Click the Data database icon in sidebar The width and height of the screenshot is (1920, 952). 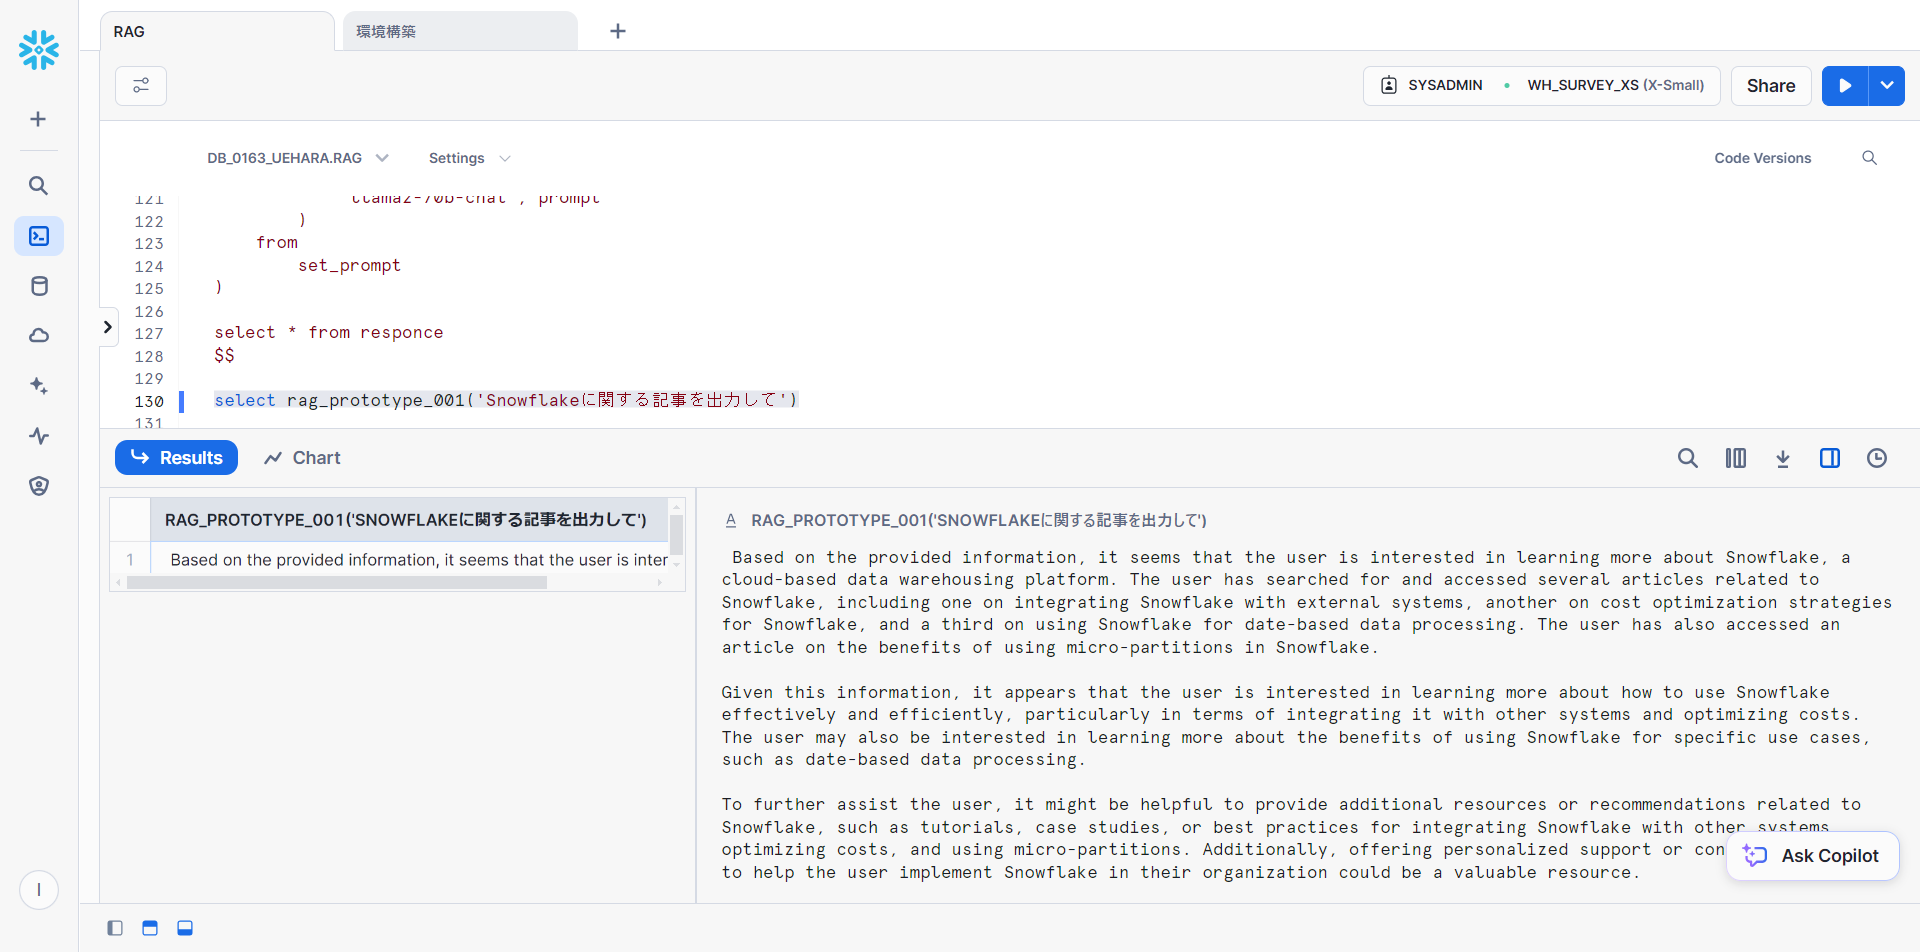coord(39,287)
